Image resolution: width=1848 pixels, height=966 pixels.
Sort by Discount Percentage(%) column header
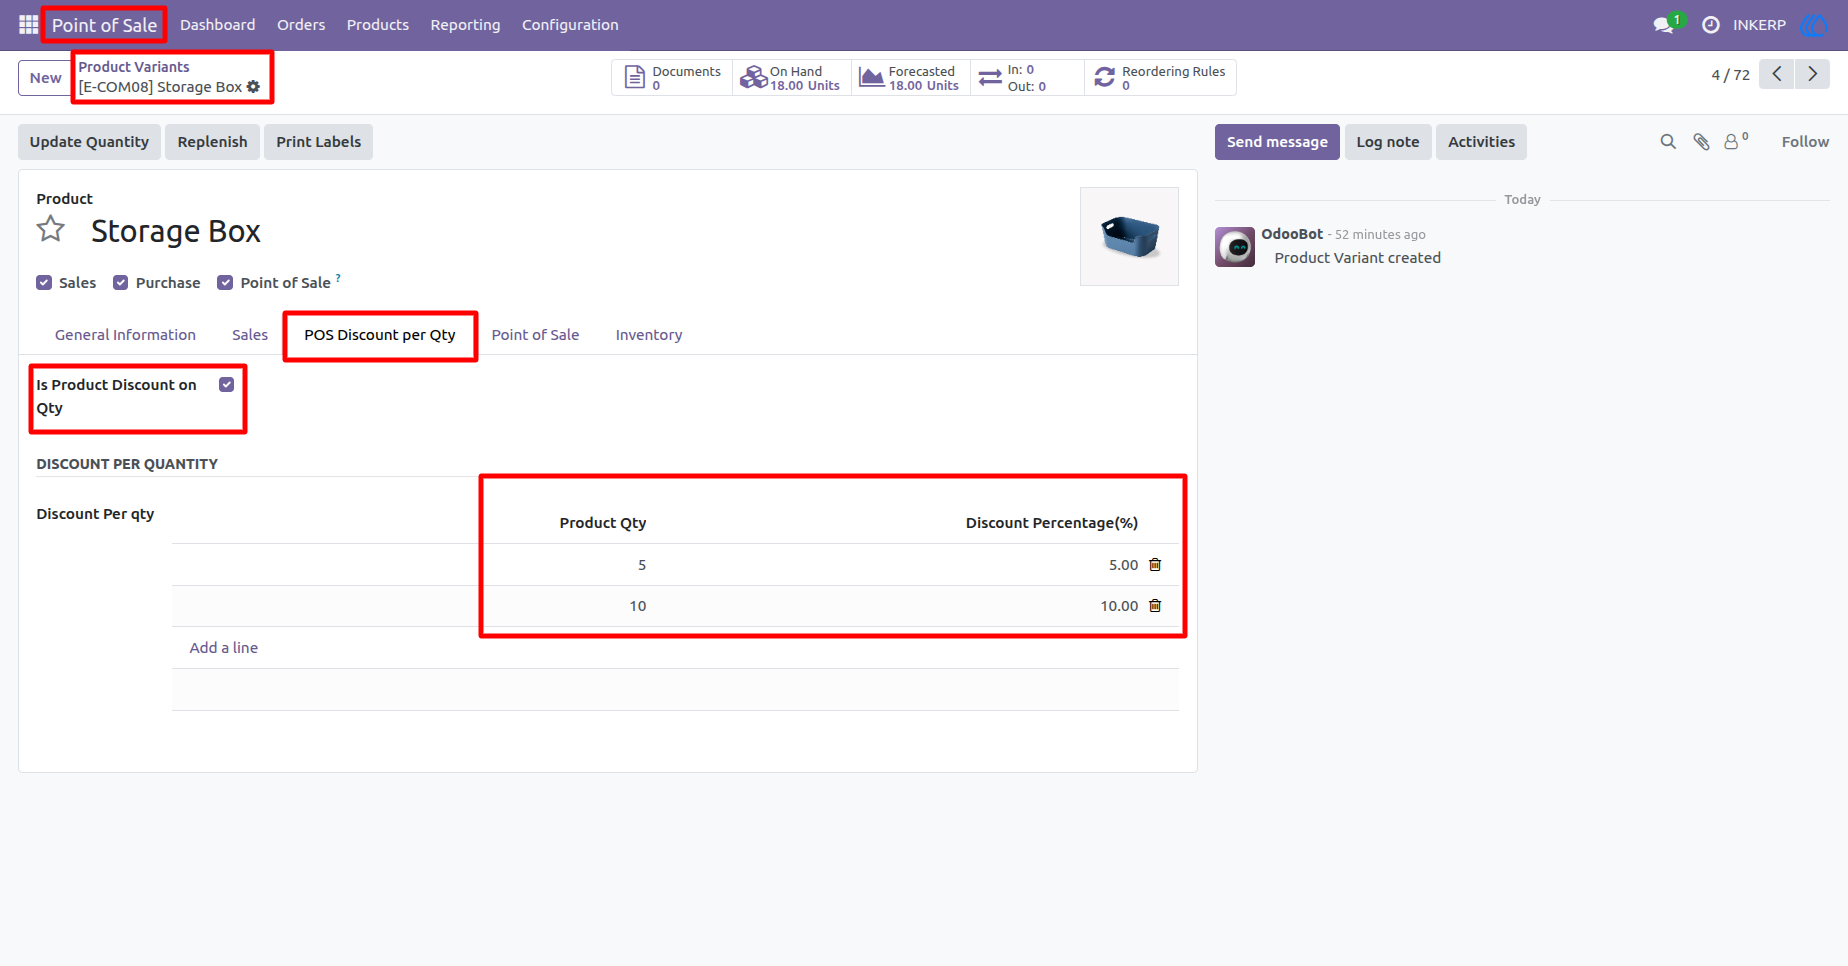(1052, 523)
